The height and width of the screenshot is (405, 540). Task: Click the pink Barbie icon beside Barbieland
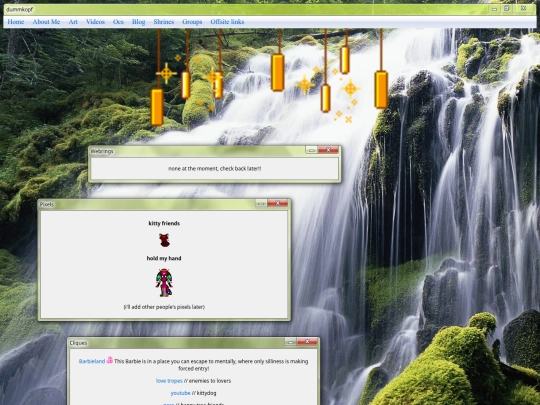click(x=110, y=360)
